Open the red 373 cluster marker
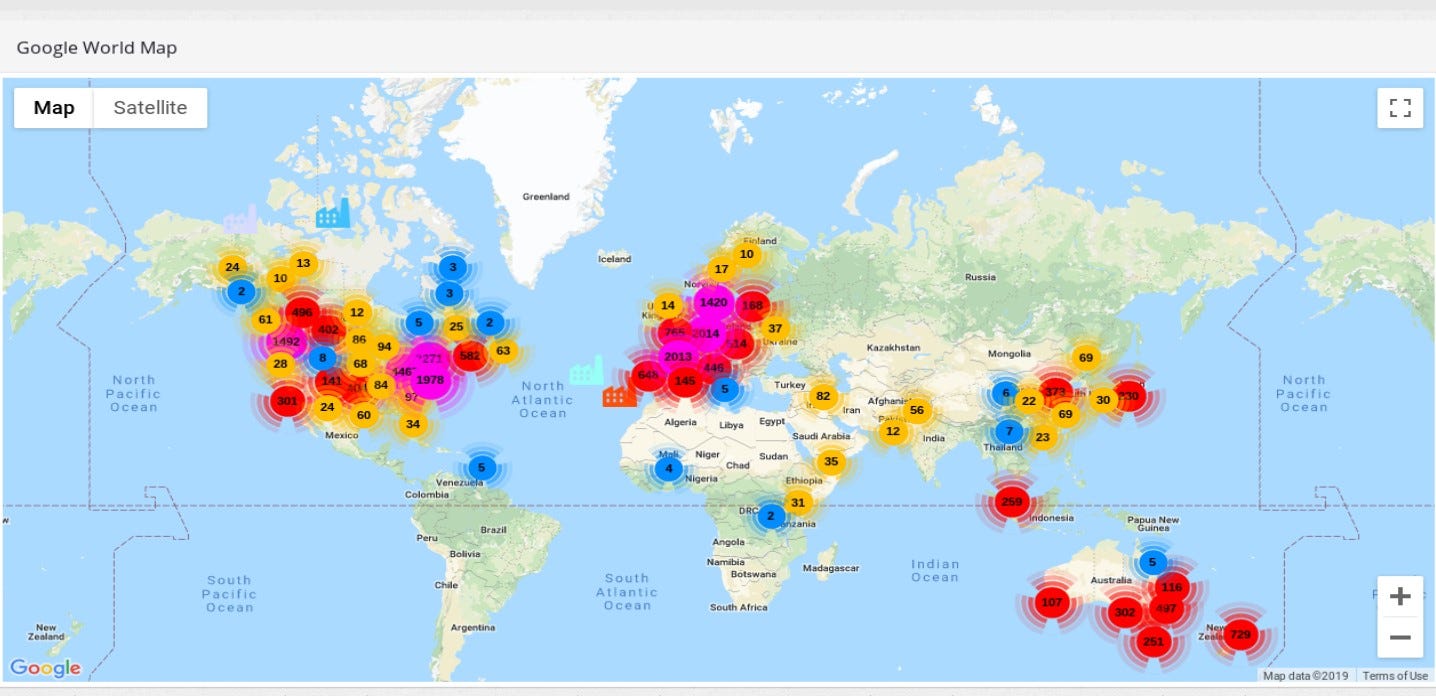Viewport: 1436px width, 696px height. pos(1056,391)
